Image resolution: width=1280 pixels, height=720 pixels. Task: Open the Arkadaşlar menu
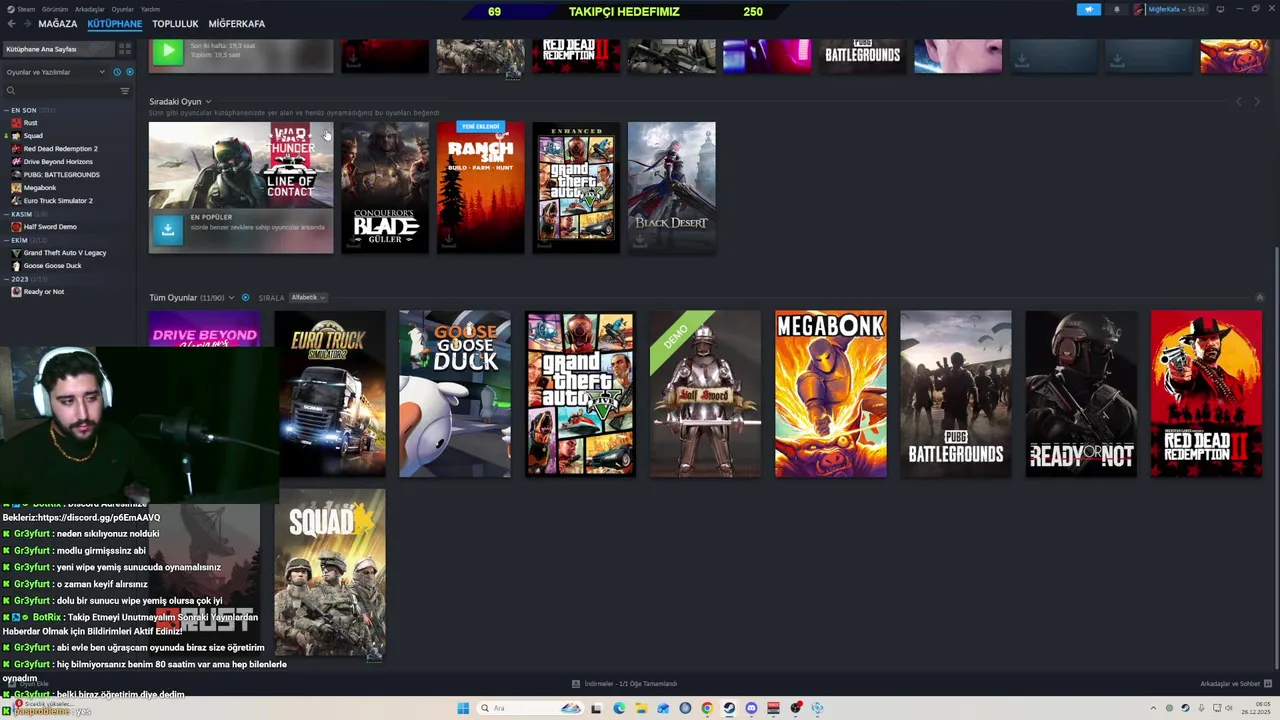click(90, 9)
